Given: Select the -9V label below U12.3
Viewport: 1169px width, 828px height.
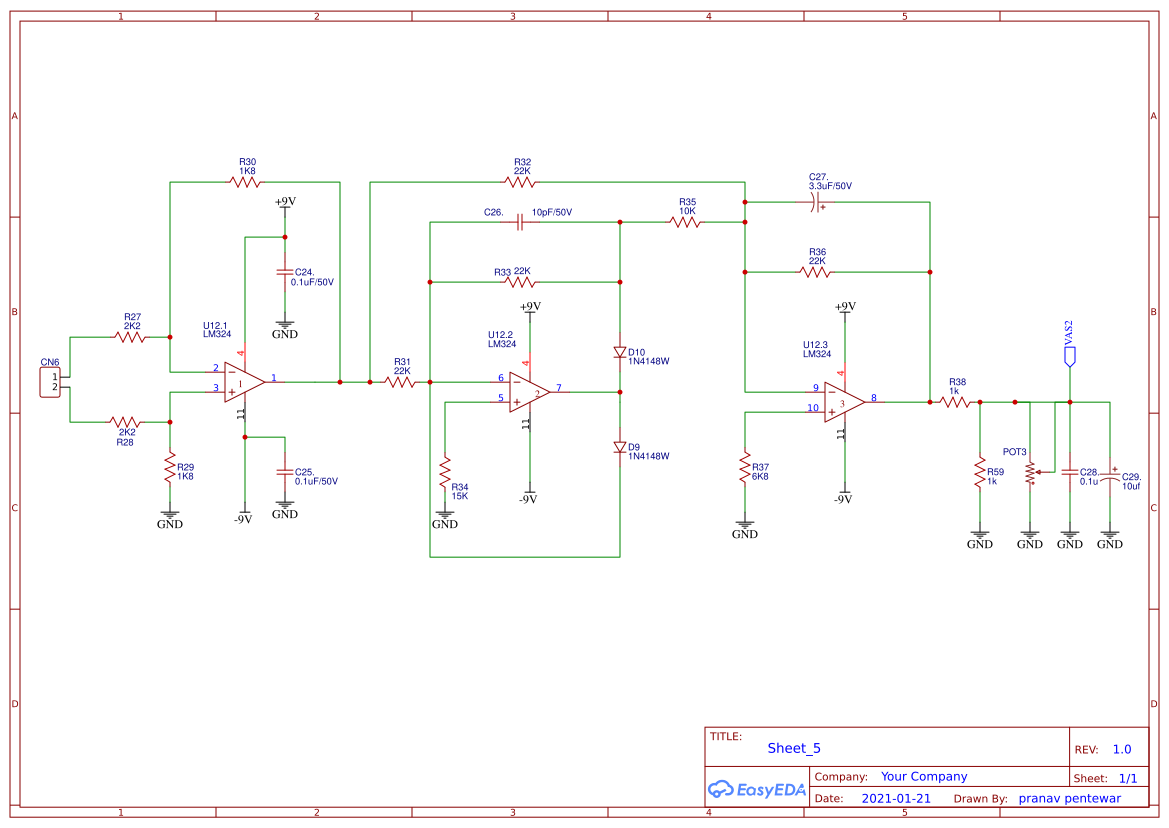Looking at the screenshot, I should (843, 499).
